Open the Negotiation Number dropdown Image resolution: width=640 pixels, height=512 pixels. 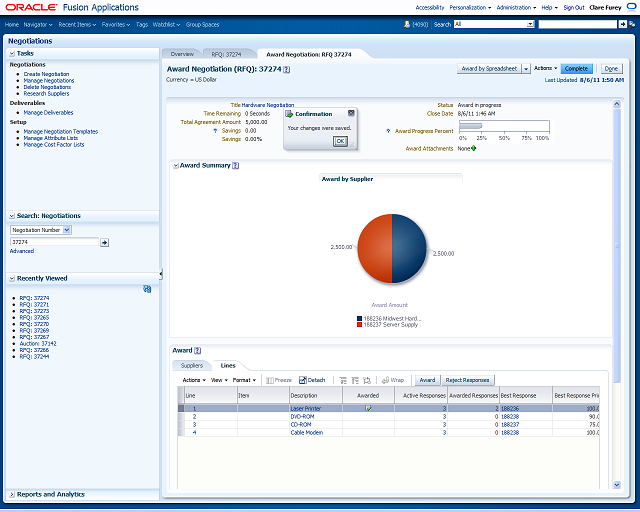pos(67,230)
